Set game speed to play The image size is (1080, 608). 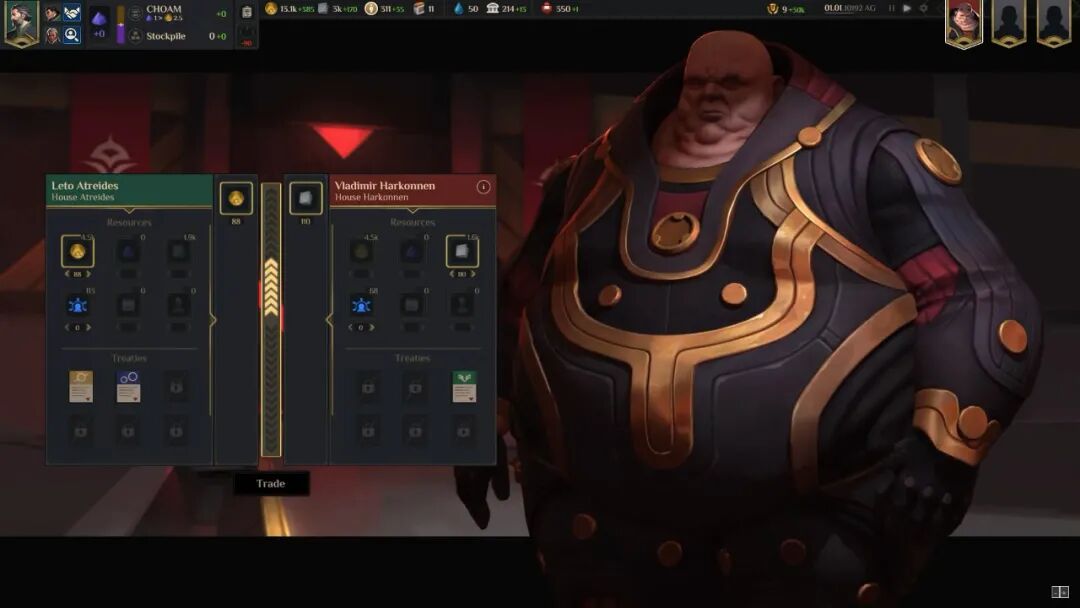coord(907,8)
